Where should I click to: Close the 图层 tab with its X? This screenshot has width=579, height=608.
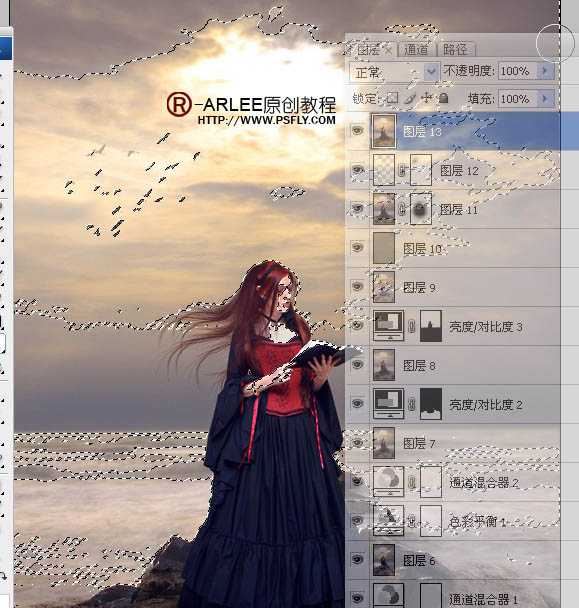[x=388, y=50]
